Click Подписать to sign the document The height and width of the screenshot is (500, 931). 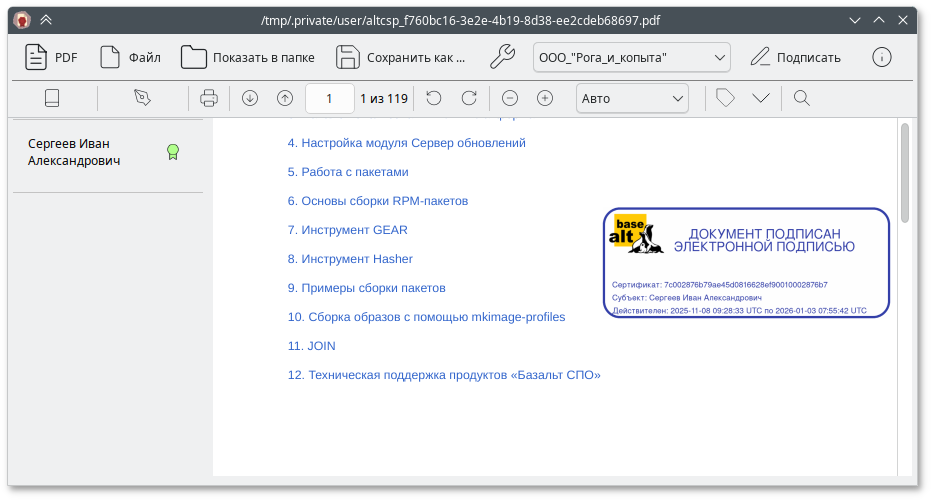tap(796, 58)
